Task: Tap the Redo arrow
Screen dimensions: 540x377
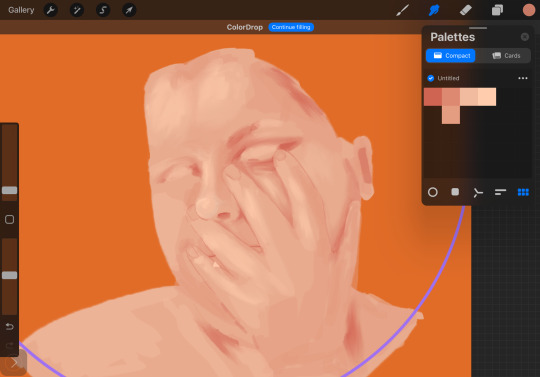Action: point(10,345)
